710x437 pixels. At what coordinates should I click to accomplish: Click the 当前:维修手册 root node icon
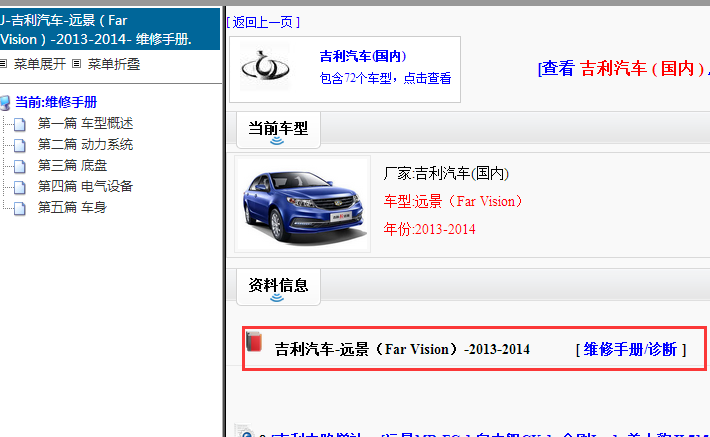tap(5, 103)
